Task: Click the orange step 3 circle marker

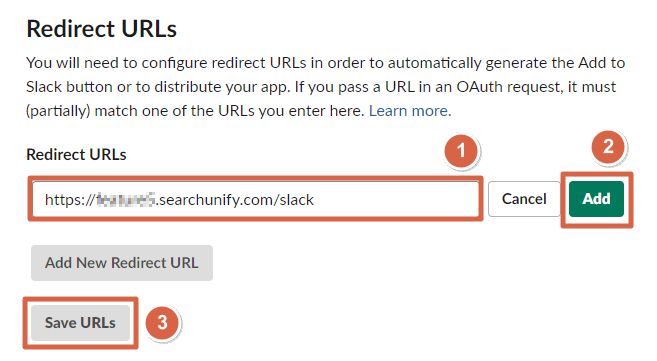Action: coord(162,322)
